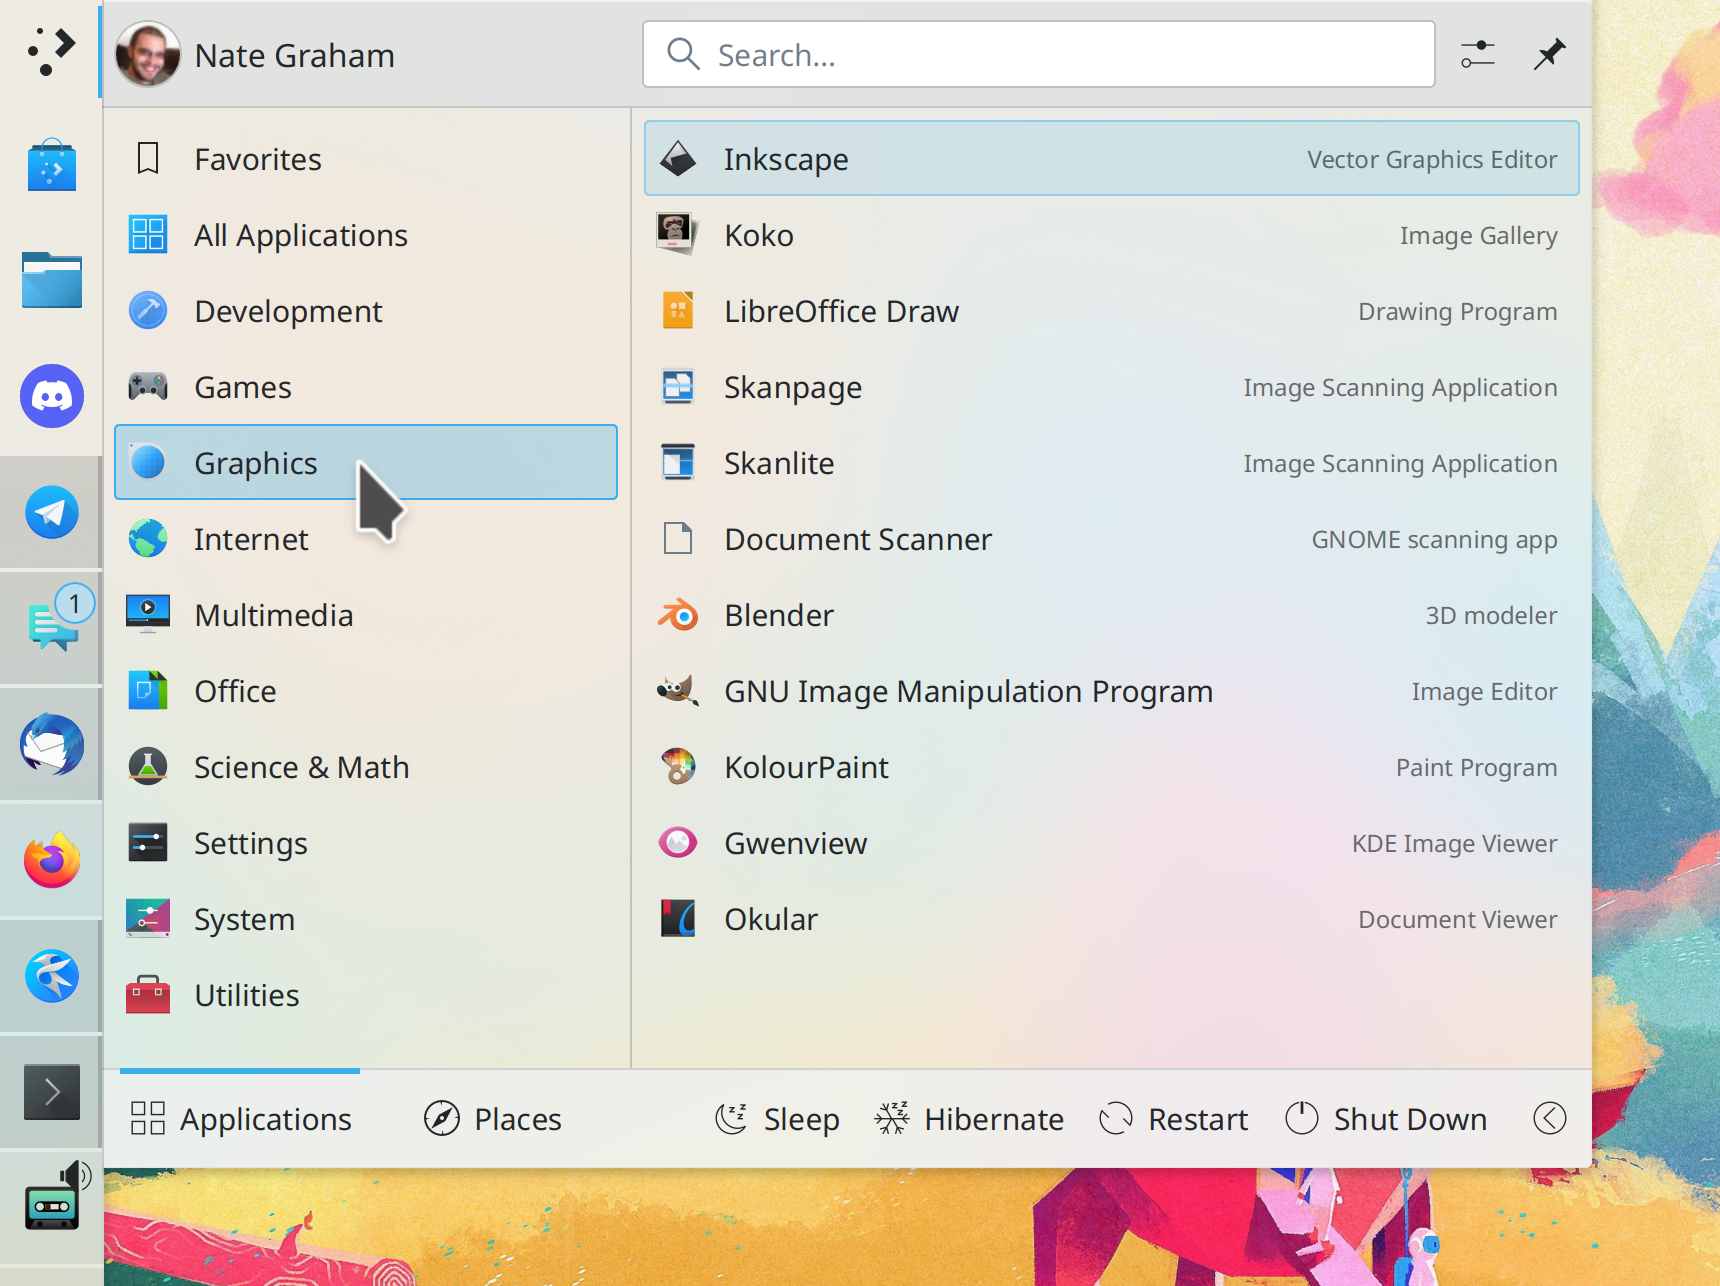Screen dimensions: 1720x1286
Task: Open Telegram from the dock
Action: pyautogui.click(x=50, y=512)
